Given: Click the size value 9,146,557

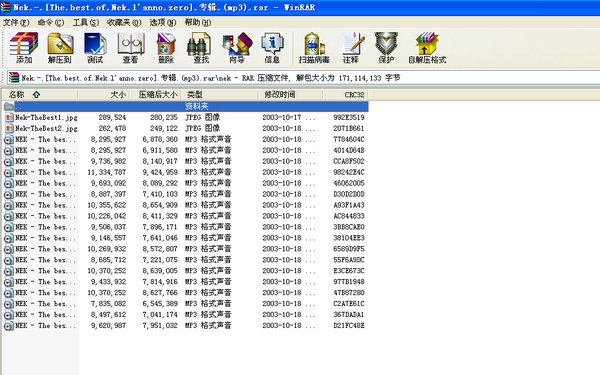Looking at the screenshot, I should pos(108,238).
